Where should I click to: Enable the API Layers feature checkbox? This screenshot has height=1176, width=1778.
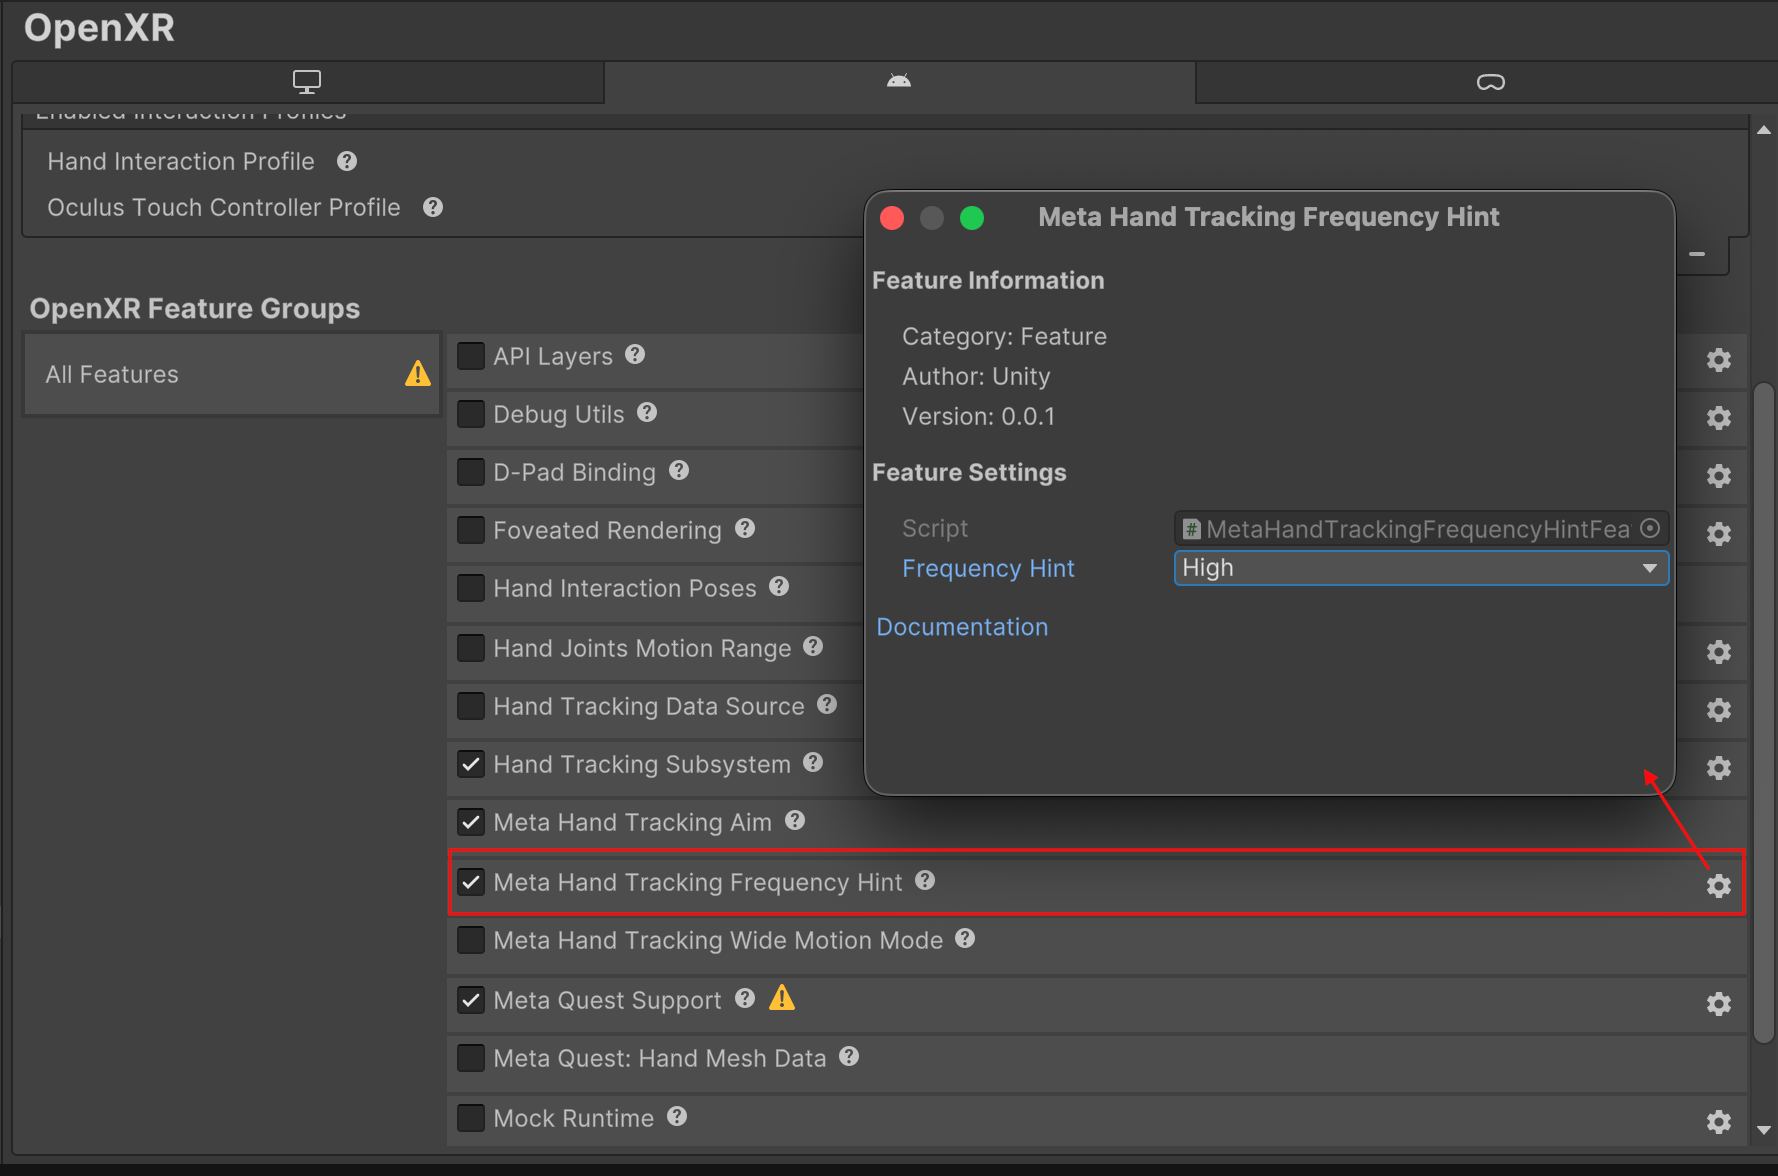[x=471, y=356]
